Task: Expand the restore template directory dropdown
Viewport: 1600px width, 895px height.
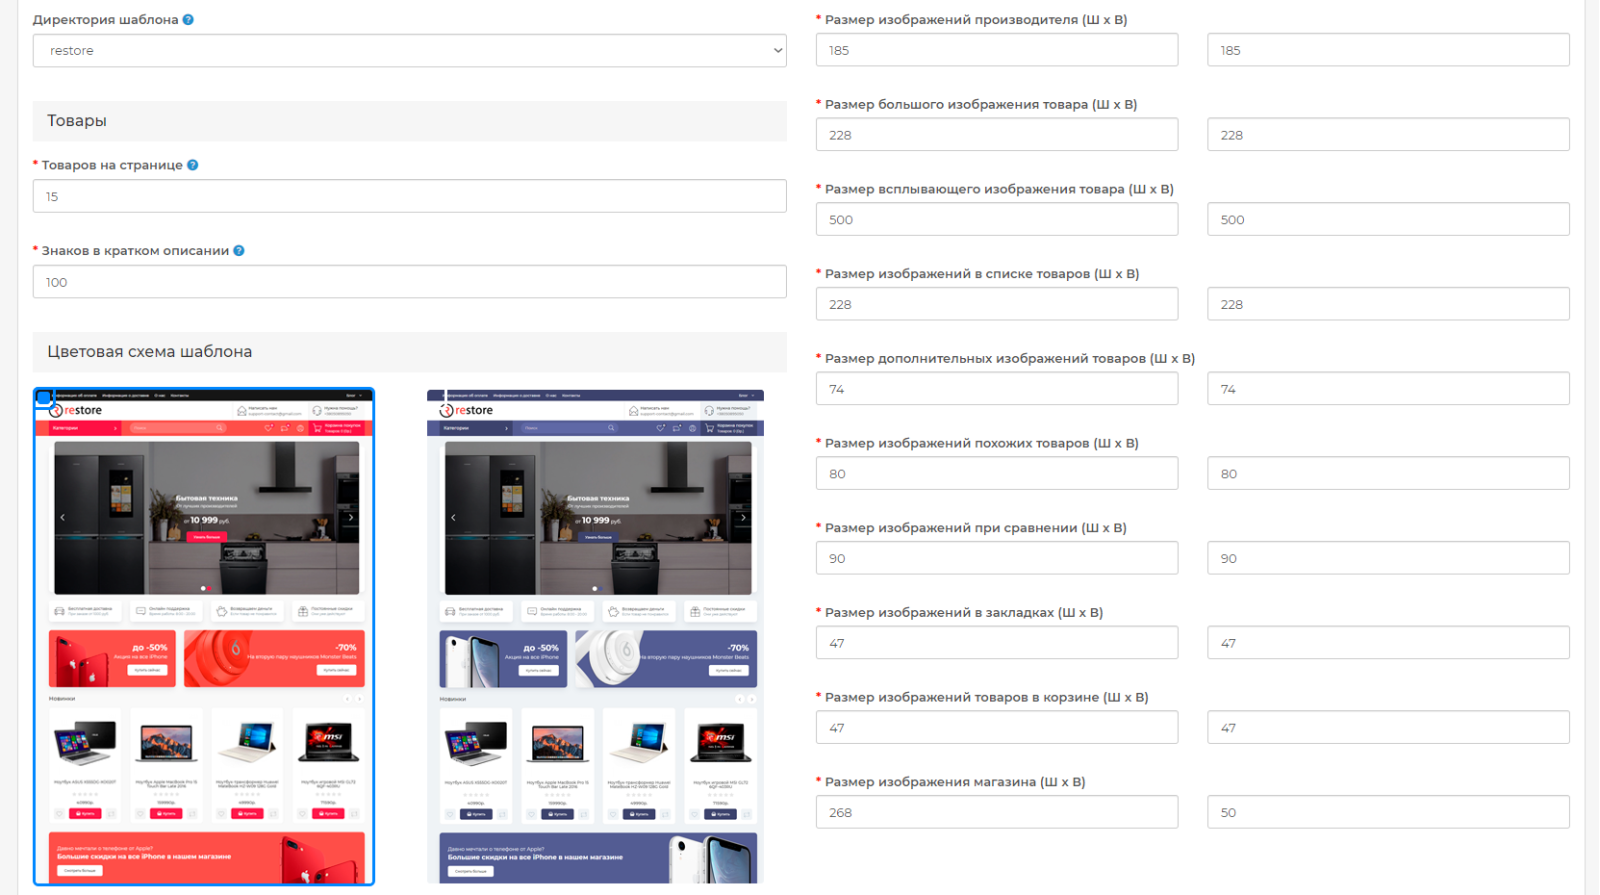Action: (x=409, y=51)
